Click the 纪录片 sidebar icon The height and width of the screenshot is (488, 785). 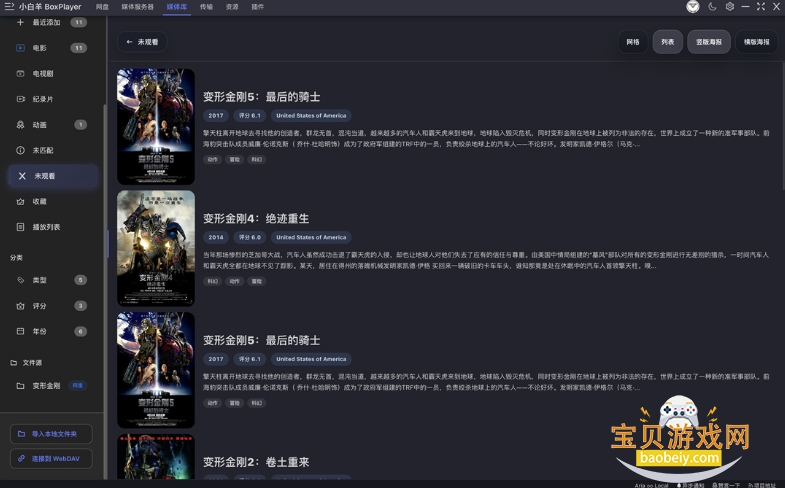20,99
